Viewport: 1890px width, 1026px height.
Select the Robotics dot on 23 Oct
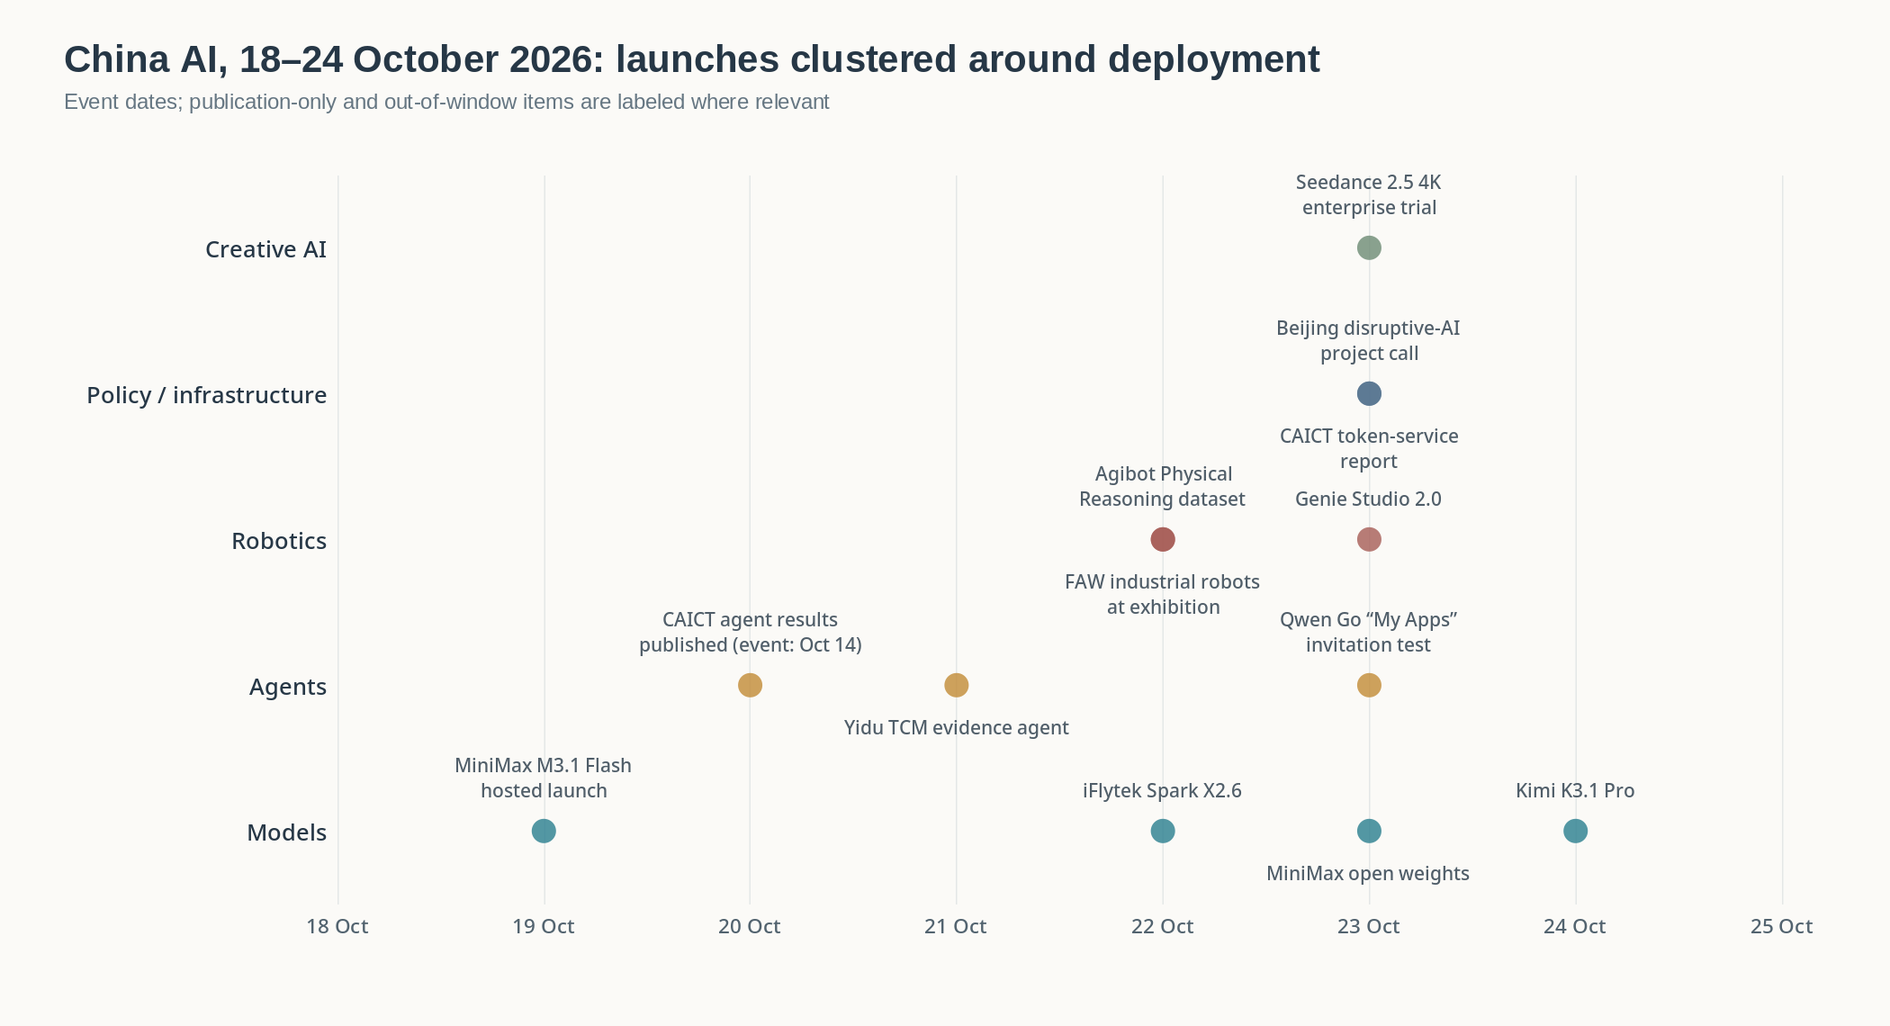1369,540
